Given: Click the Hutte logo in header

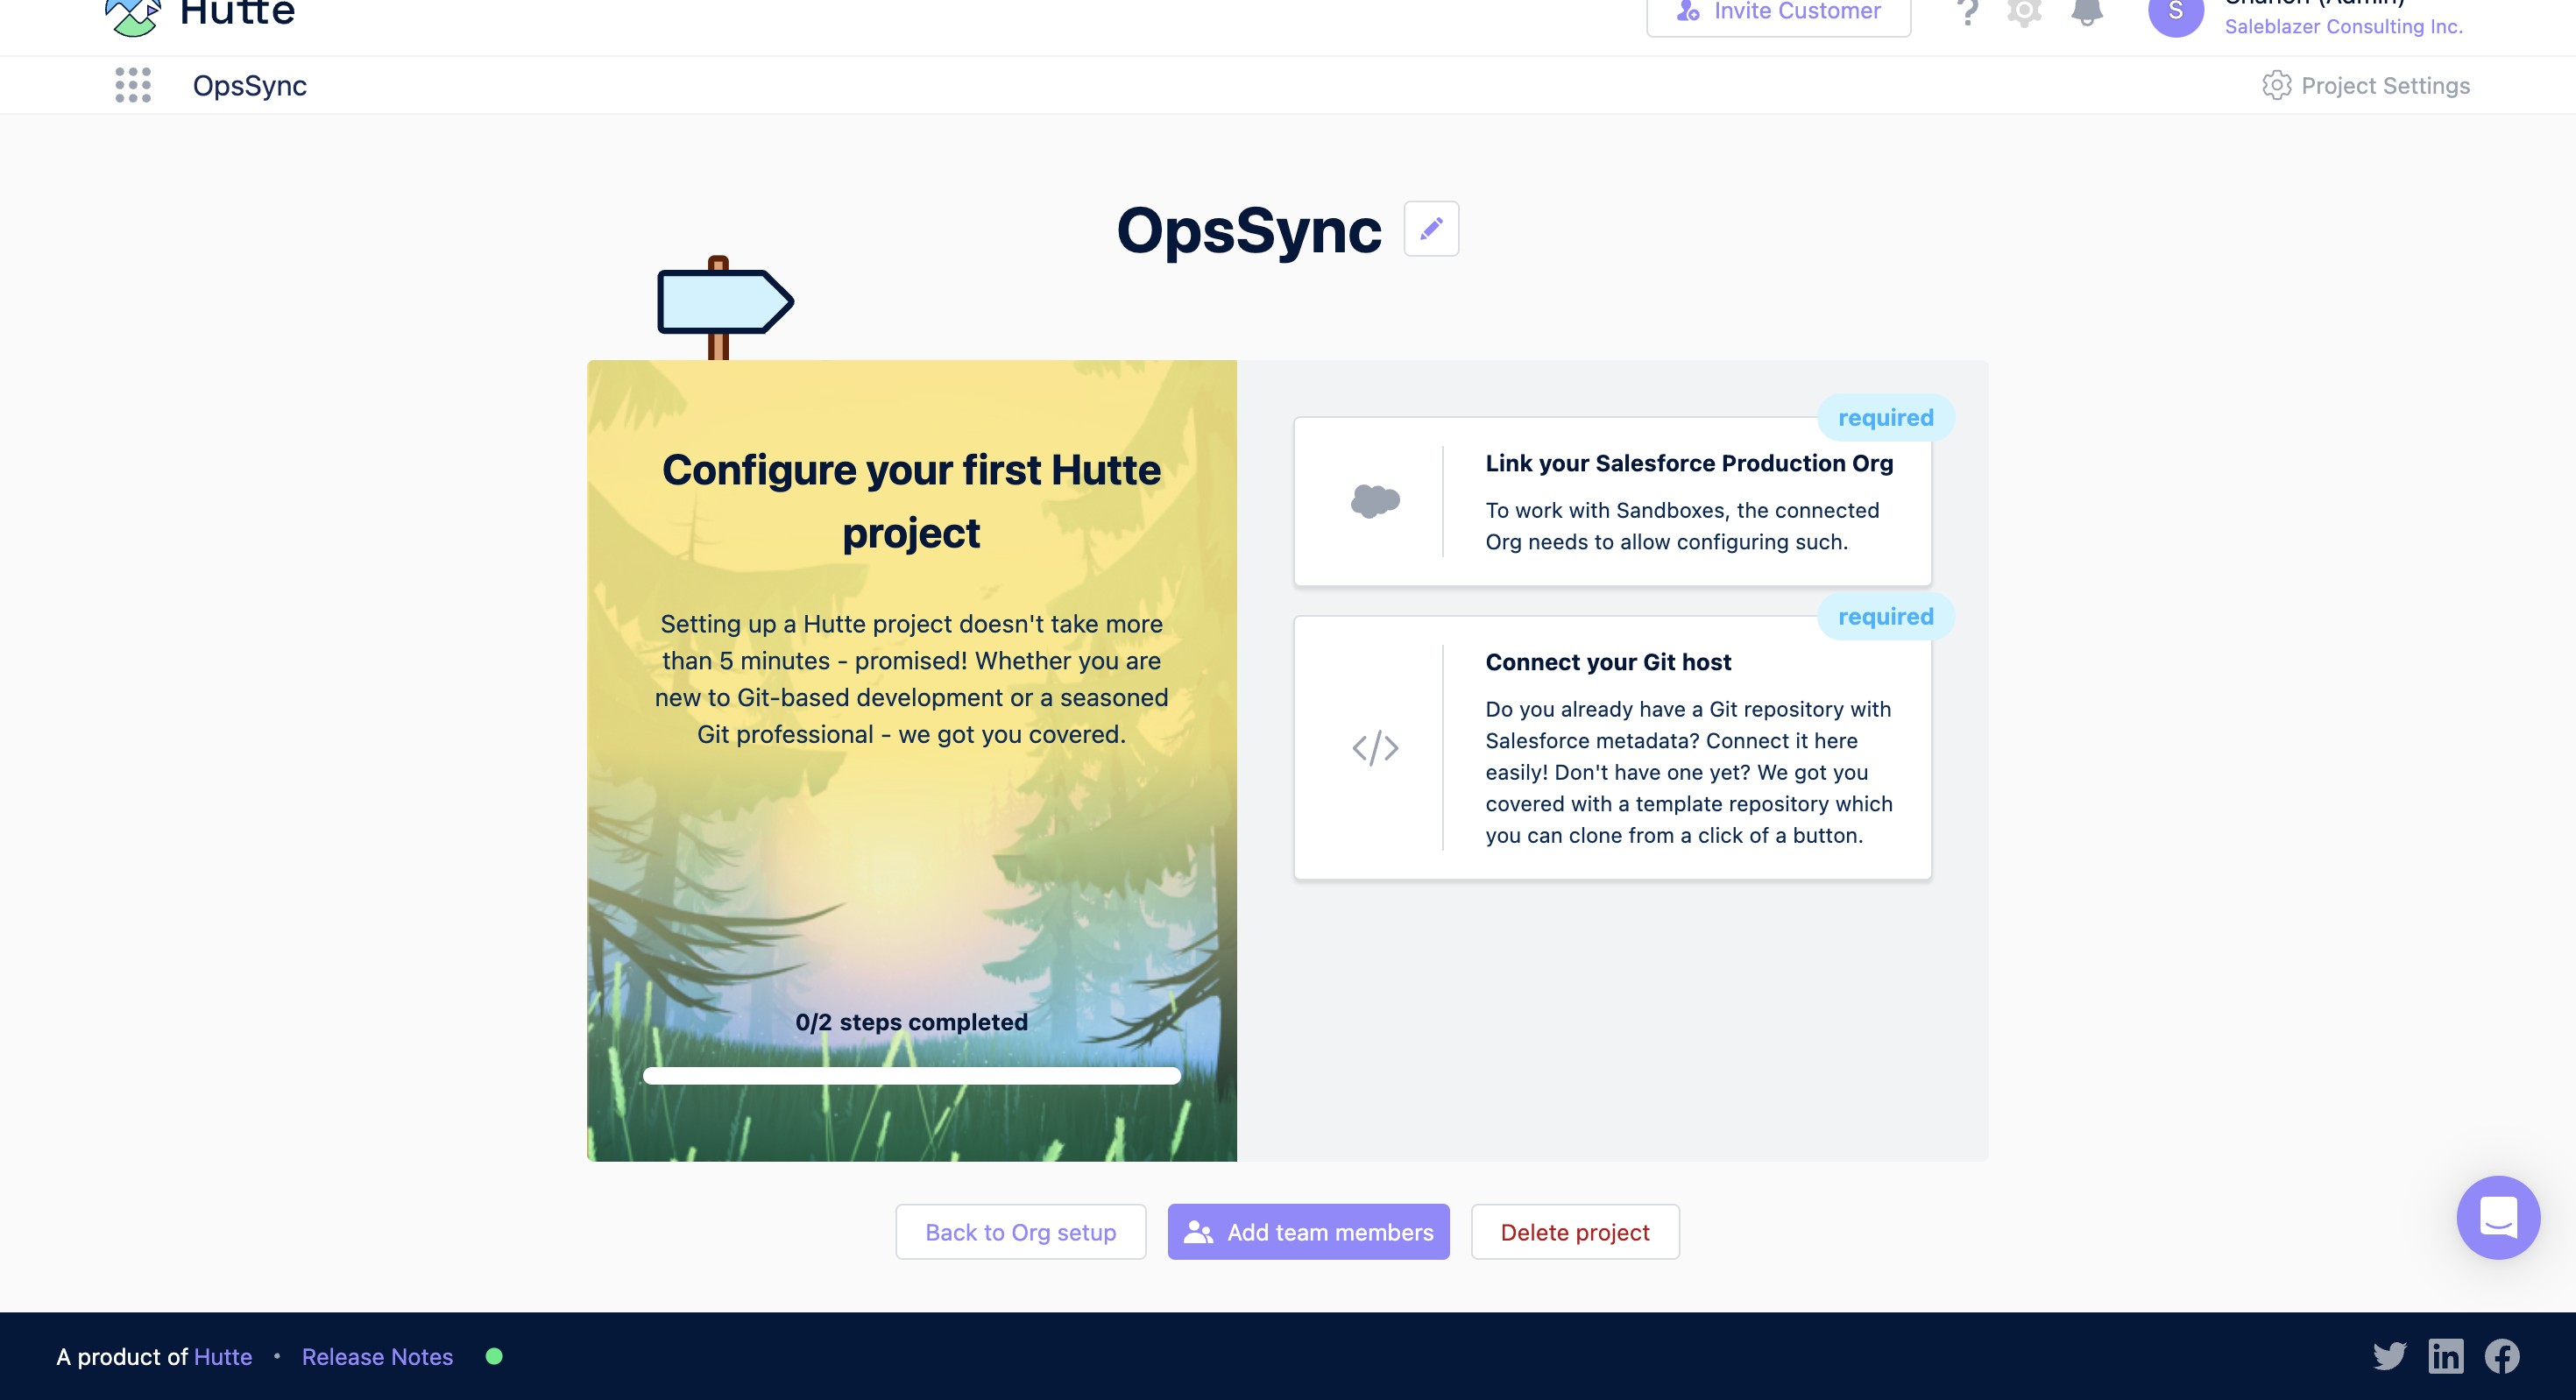Looking at the screenshot, I should pyautogui.click(x=200, y=14).
